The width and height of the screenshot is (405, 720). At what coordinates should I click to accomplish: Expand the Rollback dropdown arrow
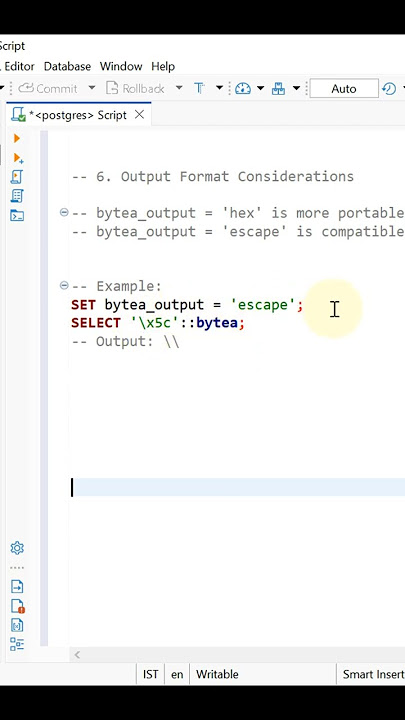179,88
